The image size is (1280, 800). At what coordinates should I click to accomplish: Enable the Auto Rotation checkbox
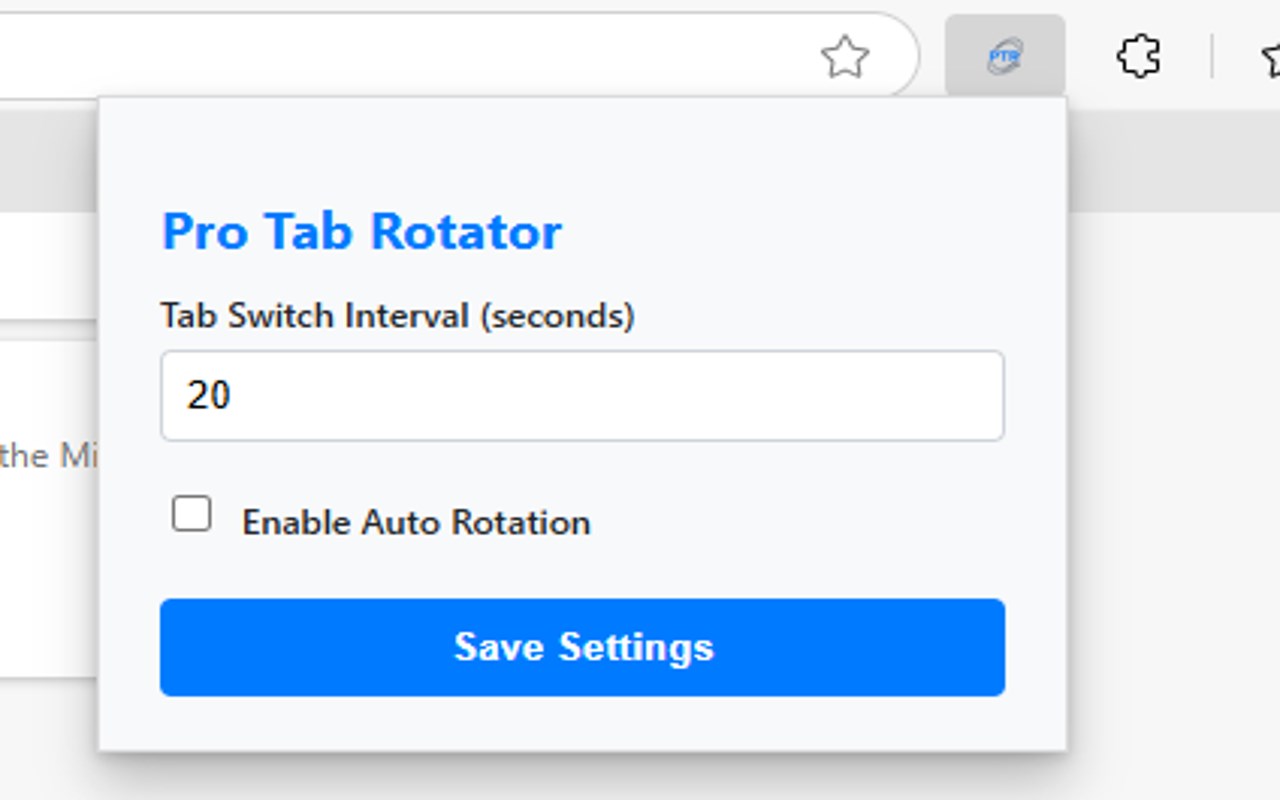click(191, 514)
